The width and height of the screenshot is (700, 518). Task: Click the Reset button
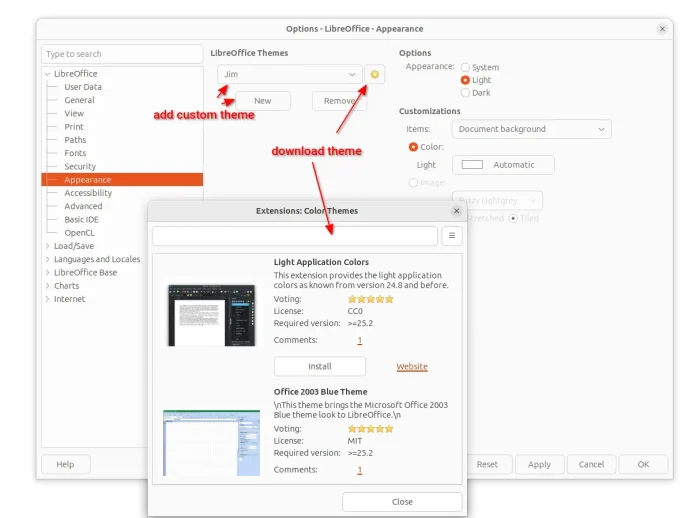487,464
